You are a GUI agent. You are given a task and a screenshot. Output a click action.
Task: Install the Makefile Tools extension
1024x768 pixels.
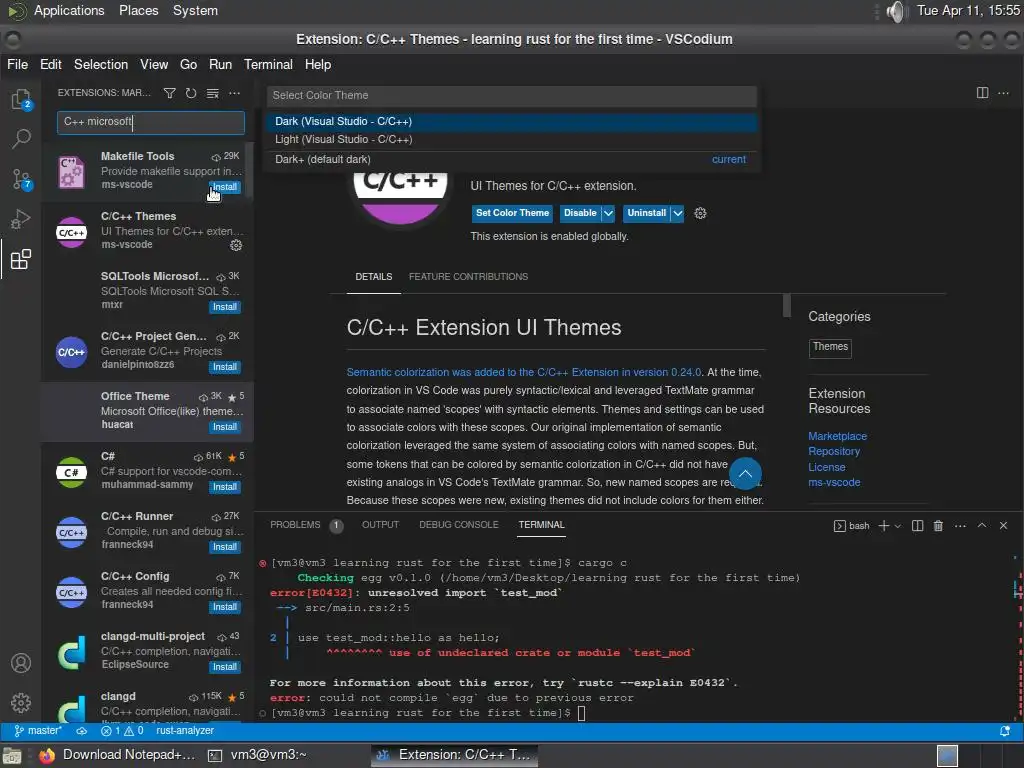[225, 187]
